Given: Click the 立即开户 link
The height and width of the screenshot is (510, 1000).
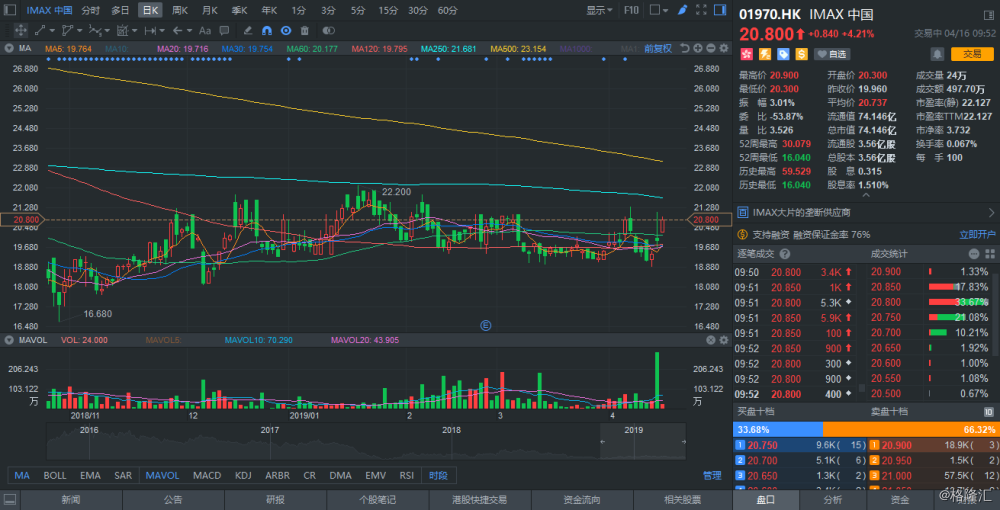Looking at the screenshot, I should (977, 234).
